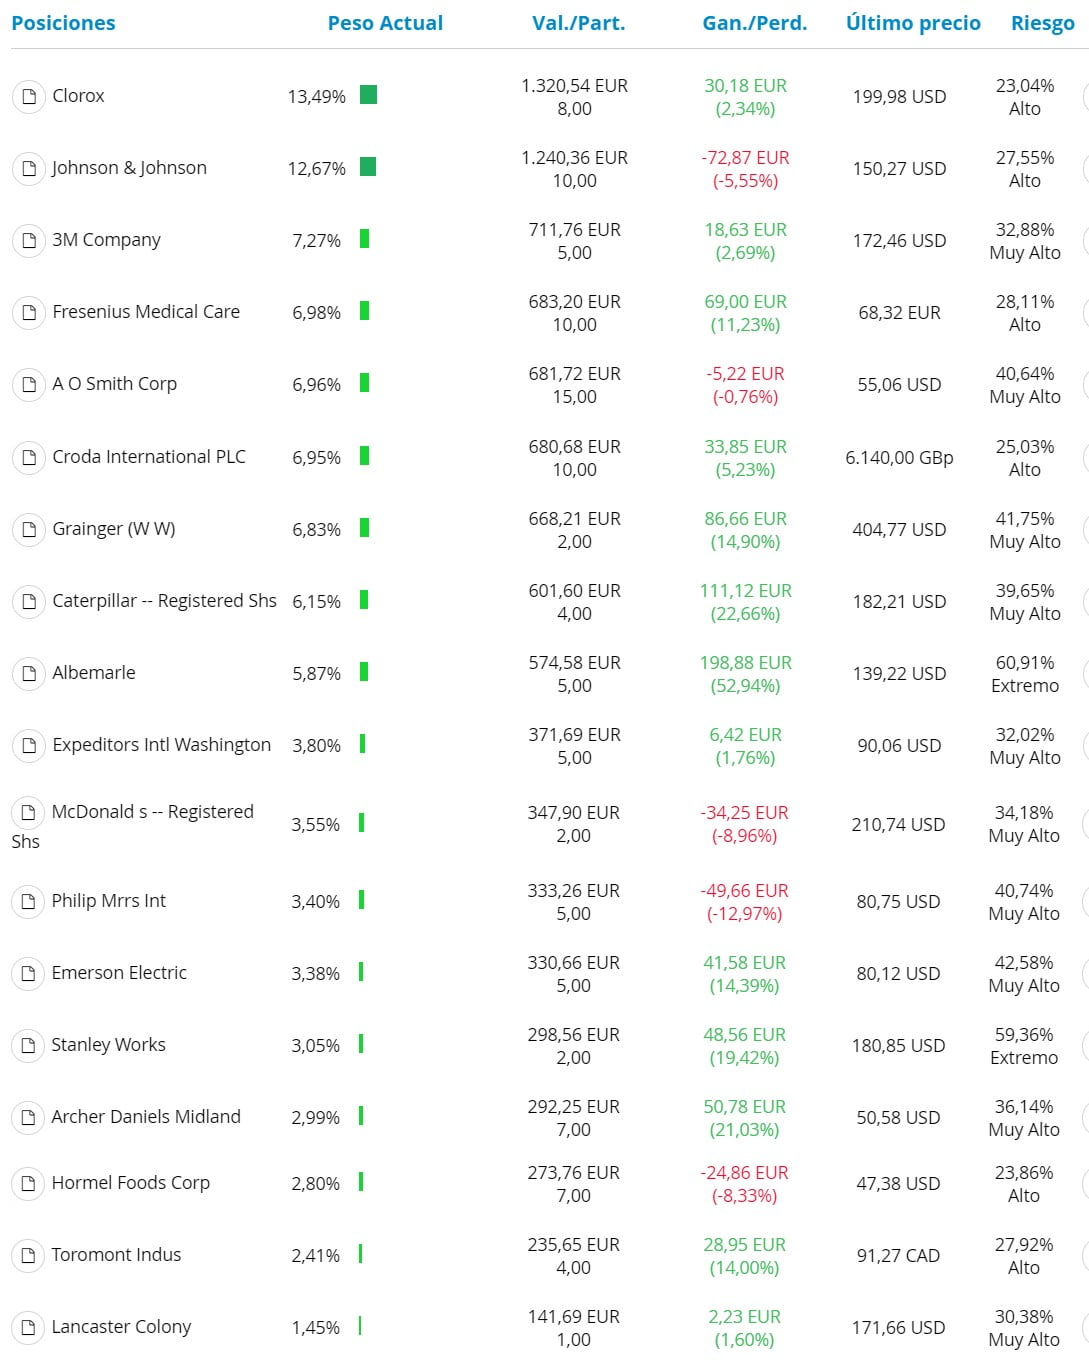The width and height of the screenshot is (1089, 1370).
Task: Click the Último precio column header
Action: (x=913, y=23)
